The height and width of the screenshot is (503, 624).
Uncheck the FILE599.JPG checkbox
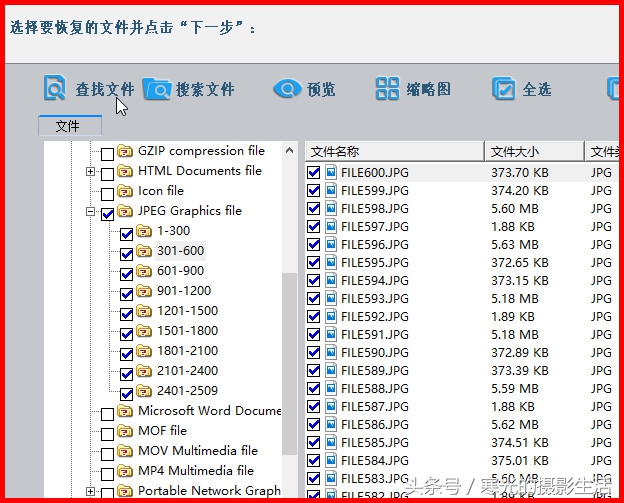(x=314, y=190)
